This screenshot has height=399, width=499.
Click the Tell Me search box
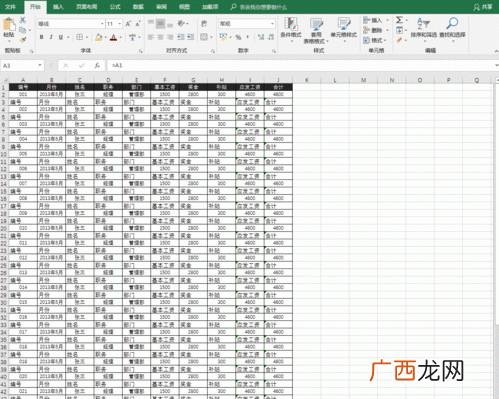point(259,7)
